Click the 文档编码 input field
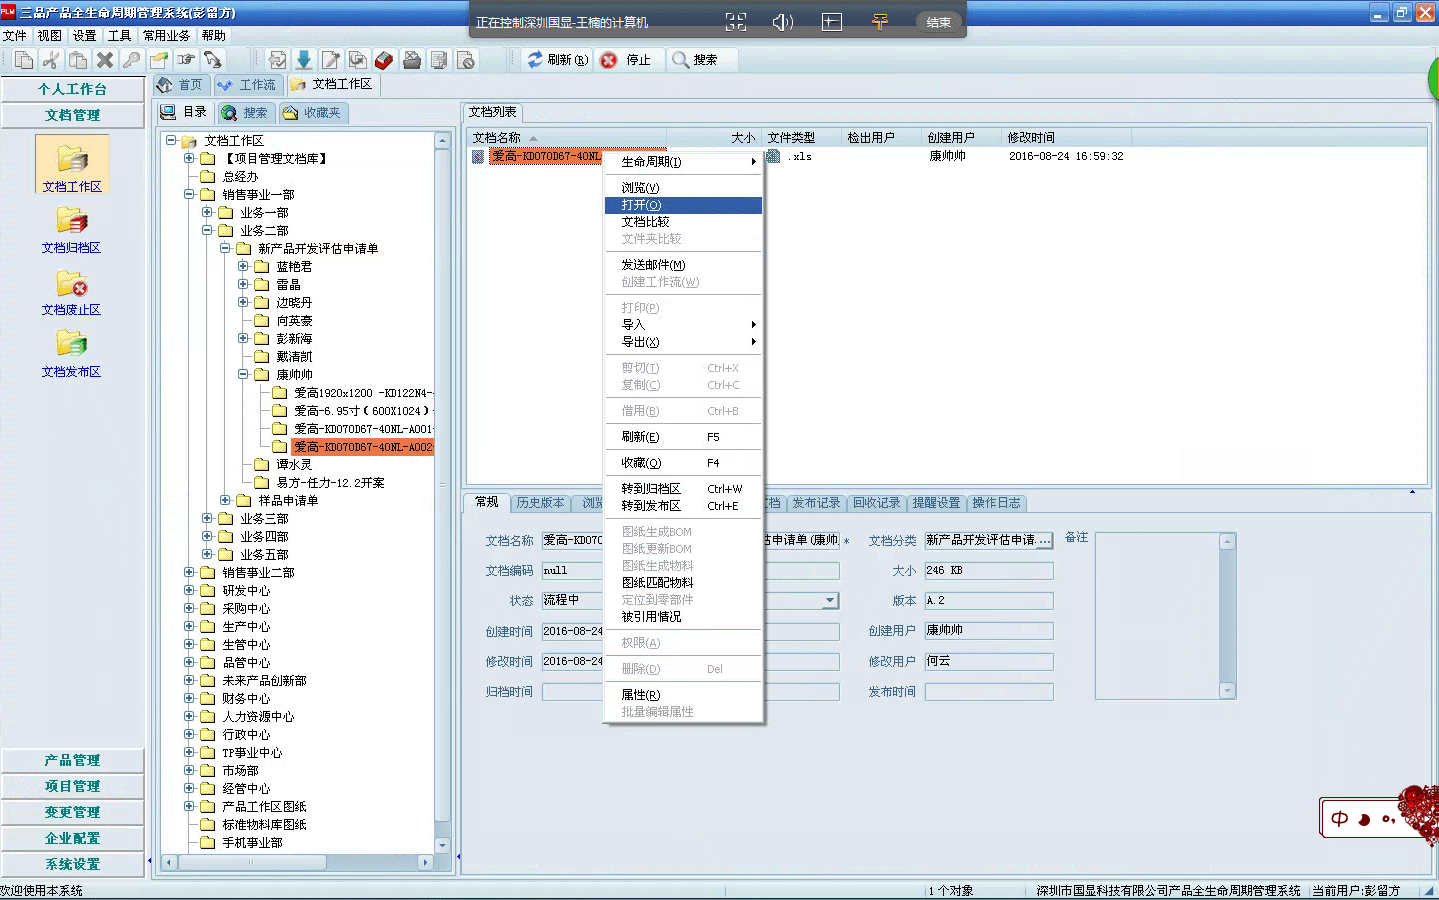Viewport: 1439px width, 900px height. pos(572,571)
